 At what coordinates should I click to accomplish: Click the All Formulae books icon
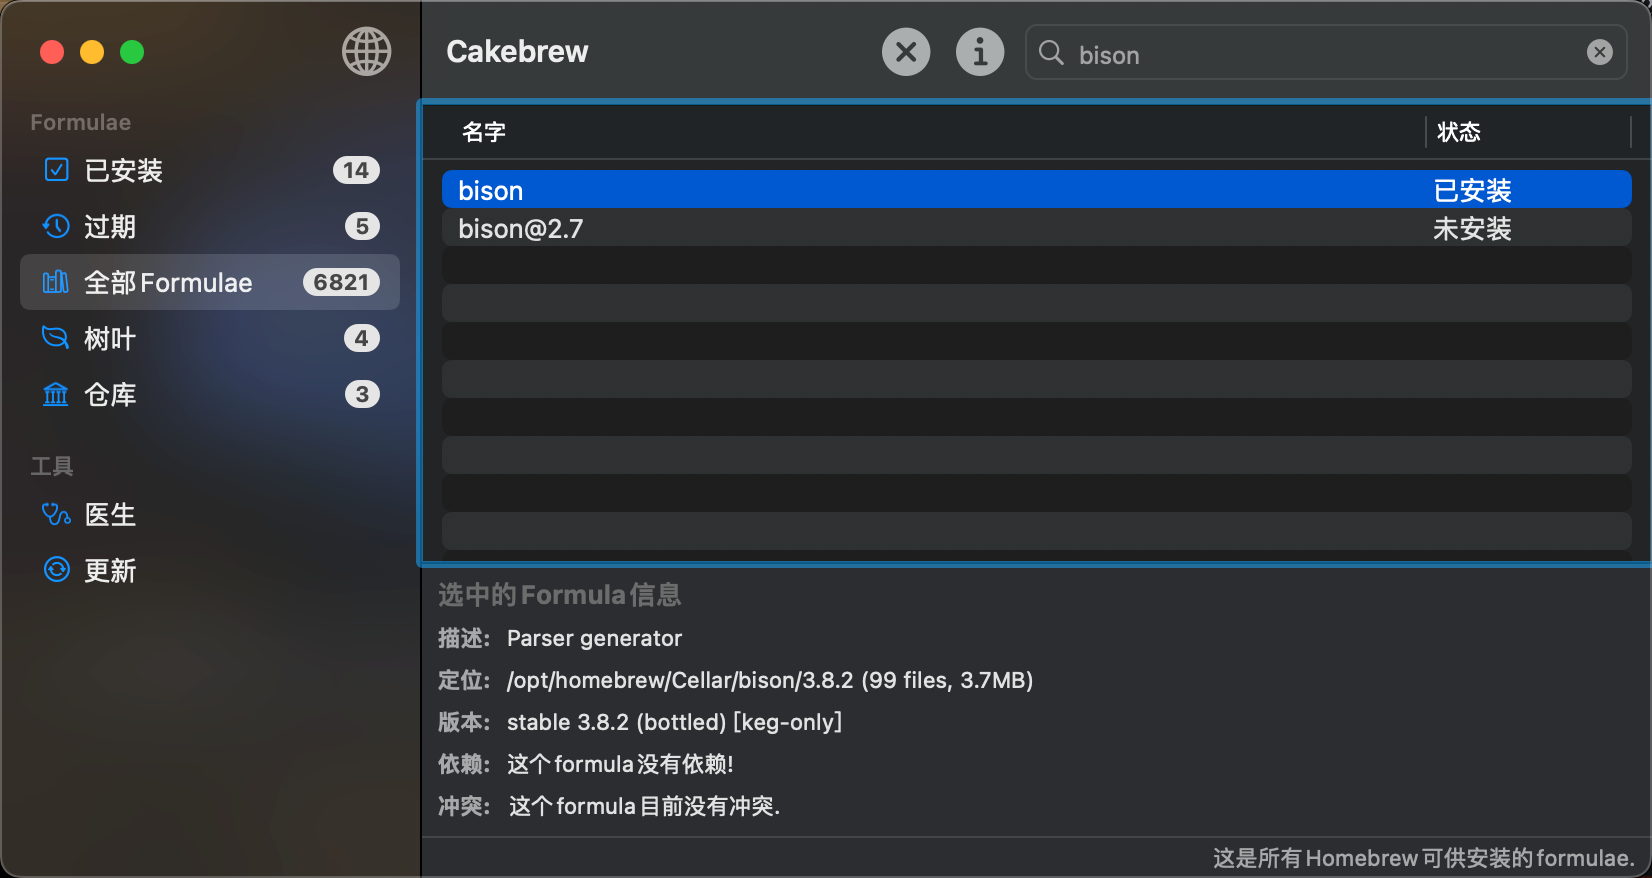(x=56, y=282)
